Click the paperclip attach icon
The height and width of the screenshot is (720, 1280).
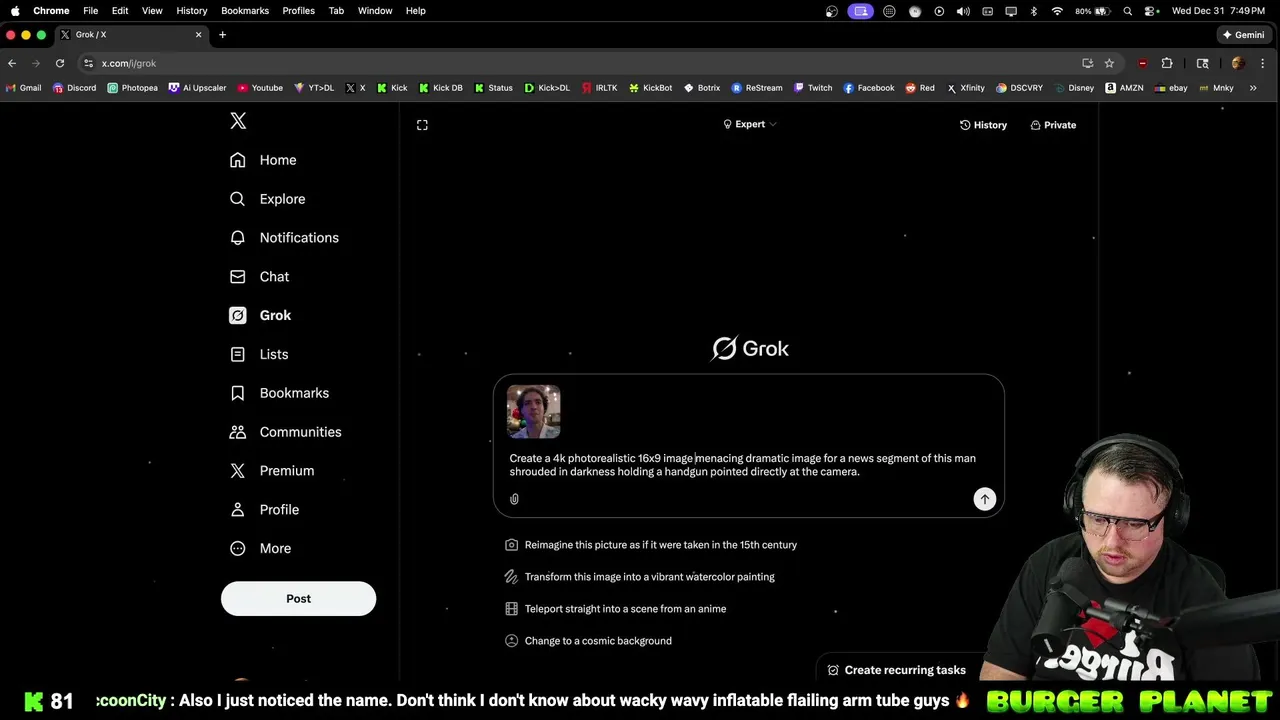click(514, 499)
